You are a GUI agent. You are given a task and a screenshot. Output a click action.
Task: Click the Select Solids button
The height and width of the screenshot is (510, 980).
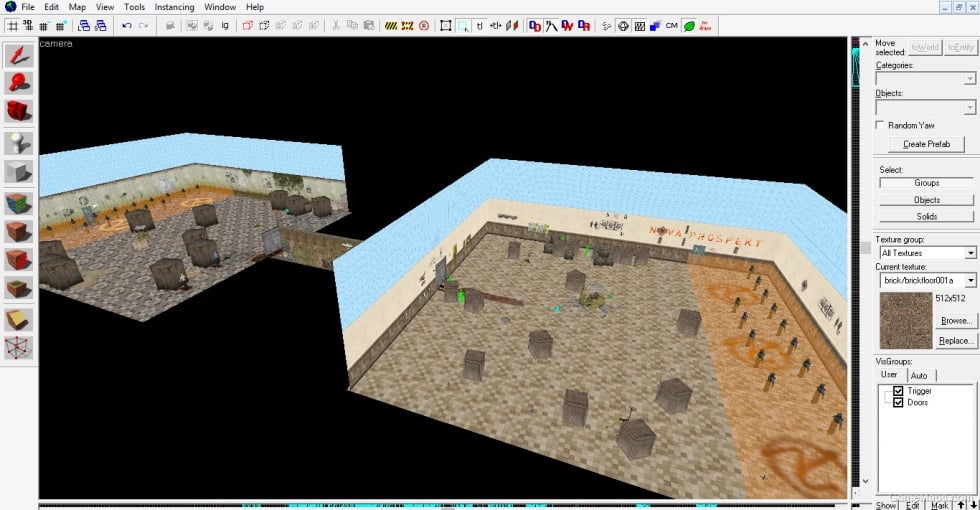pos(926,216)
